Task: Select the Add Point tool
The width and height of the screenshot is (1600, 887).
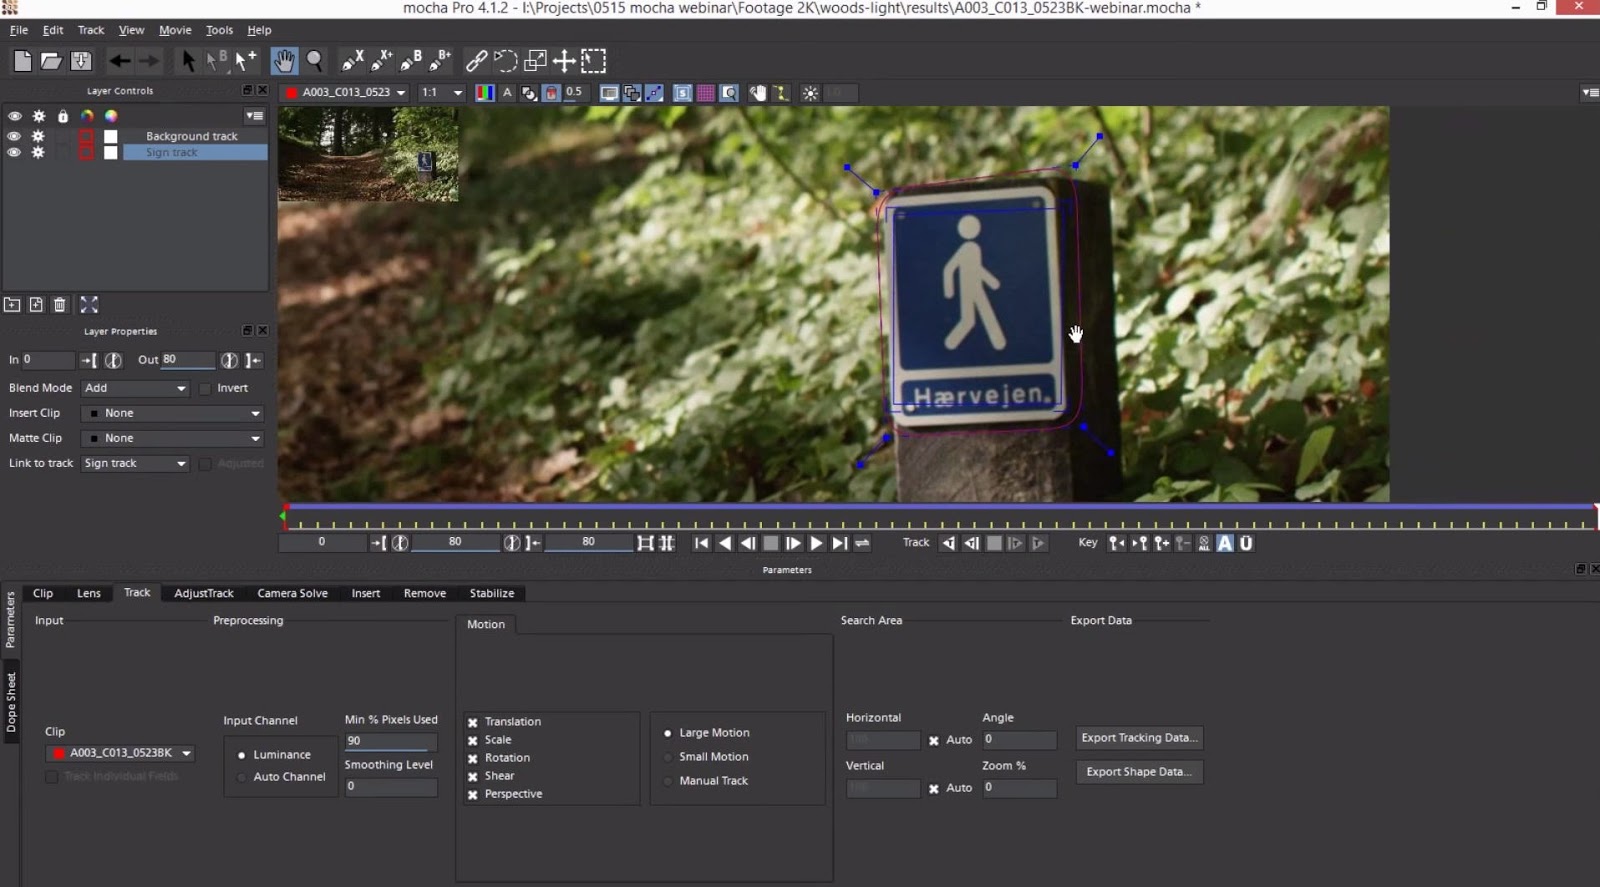Action: tap(246, 61)
